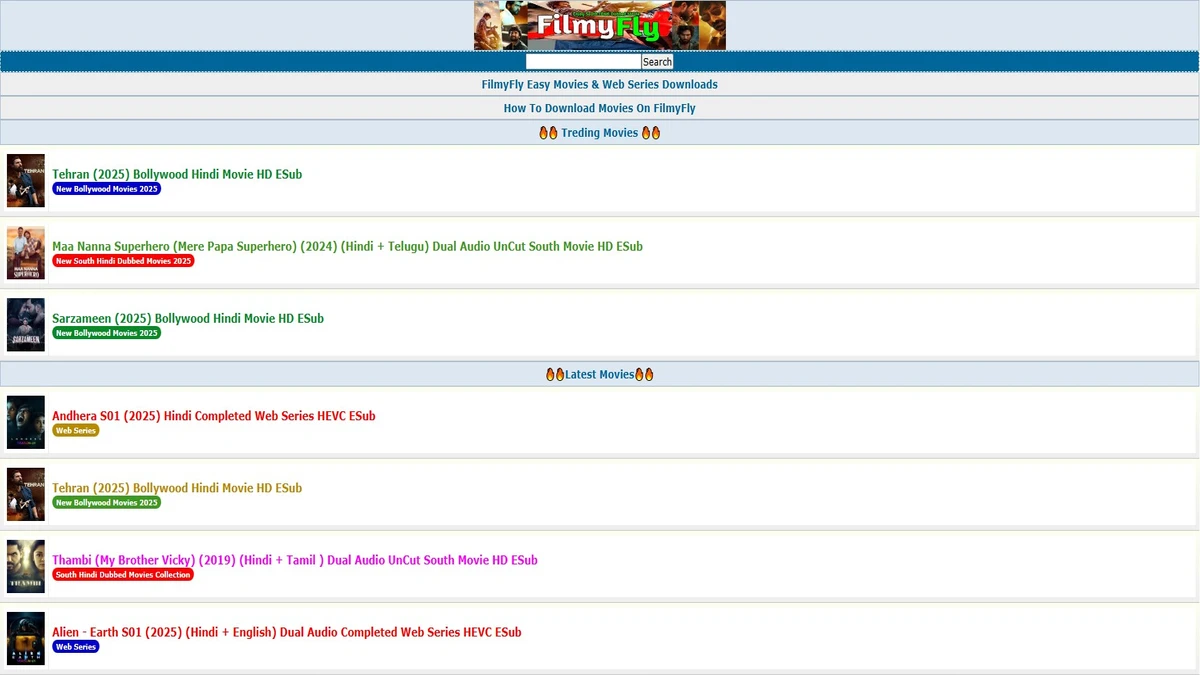
Task: Open FilmyFly Easy Movies & Web Series Downloads
Action: pos(599,85)
